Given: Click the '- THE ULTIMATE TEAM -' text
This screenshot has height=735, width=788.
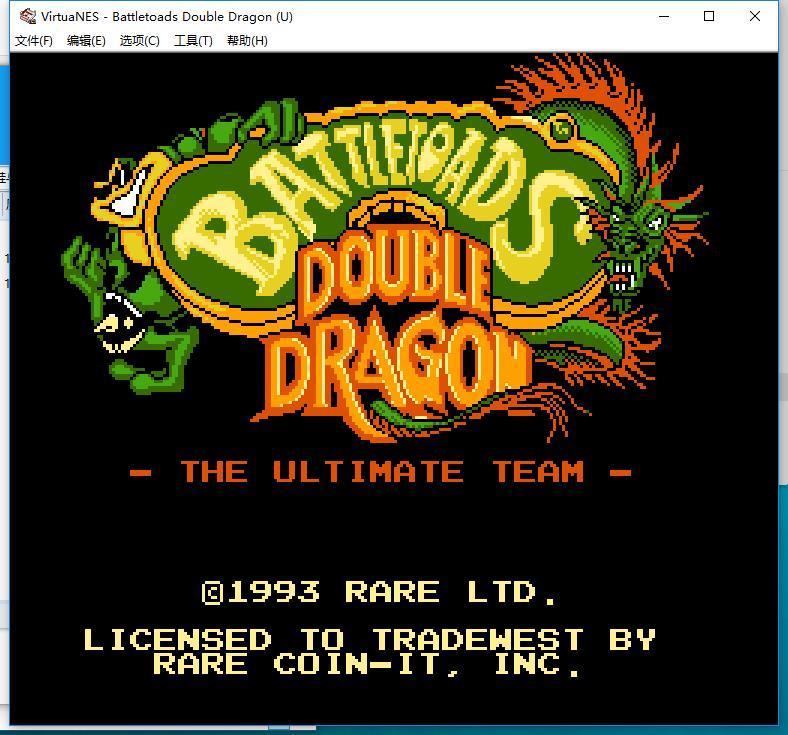Looking at the screenshot, I should point(381,472).
